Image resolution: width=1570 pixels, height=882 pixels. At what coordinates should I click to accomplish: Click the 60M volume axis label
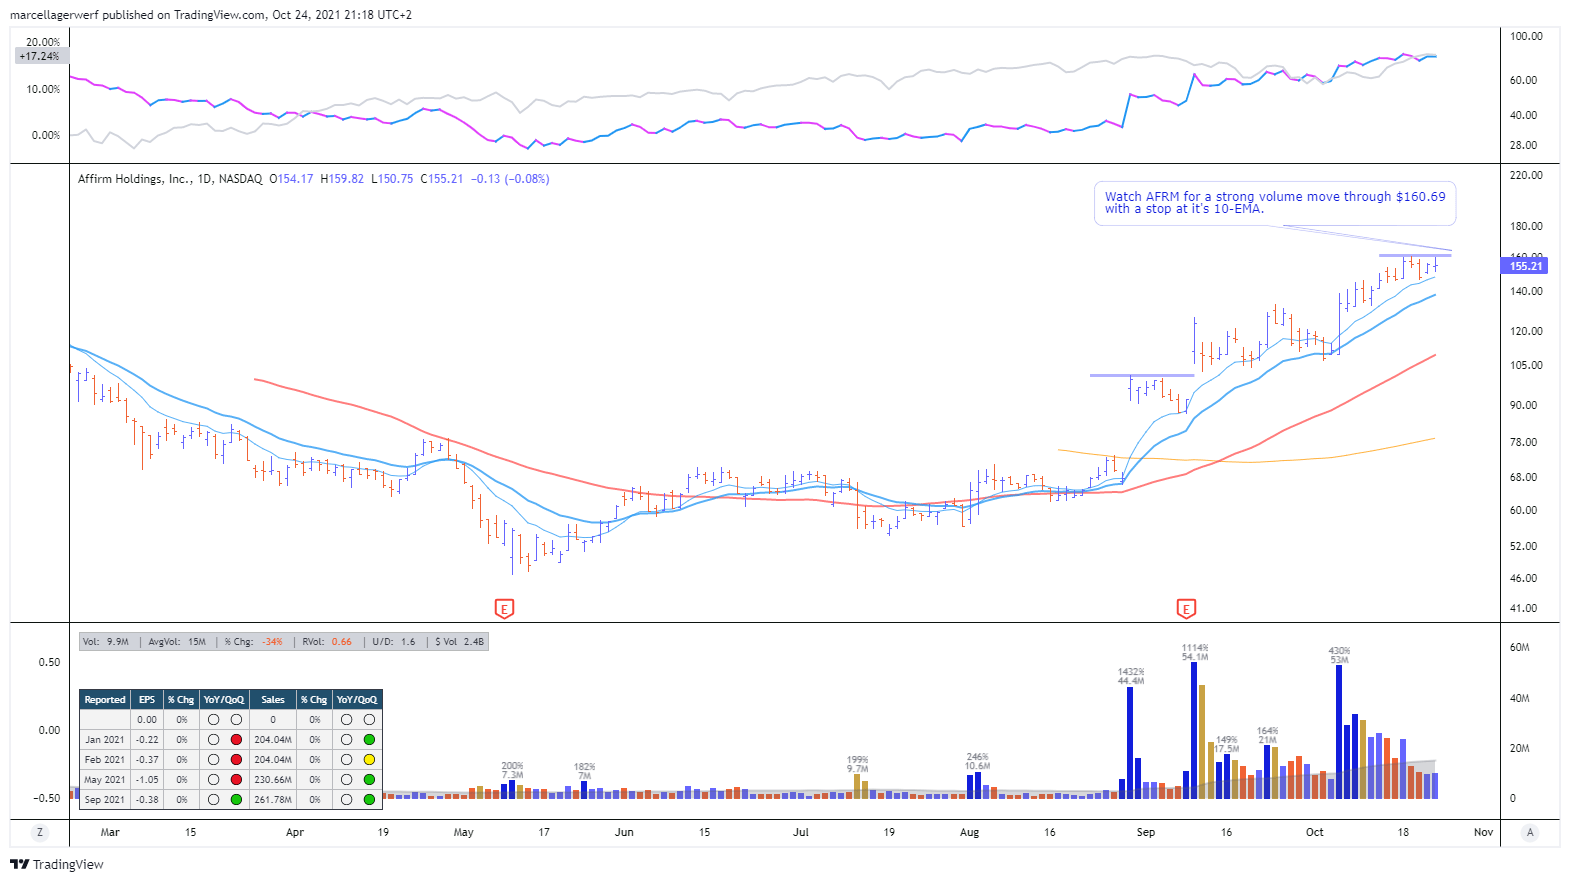(1519, 647)
